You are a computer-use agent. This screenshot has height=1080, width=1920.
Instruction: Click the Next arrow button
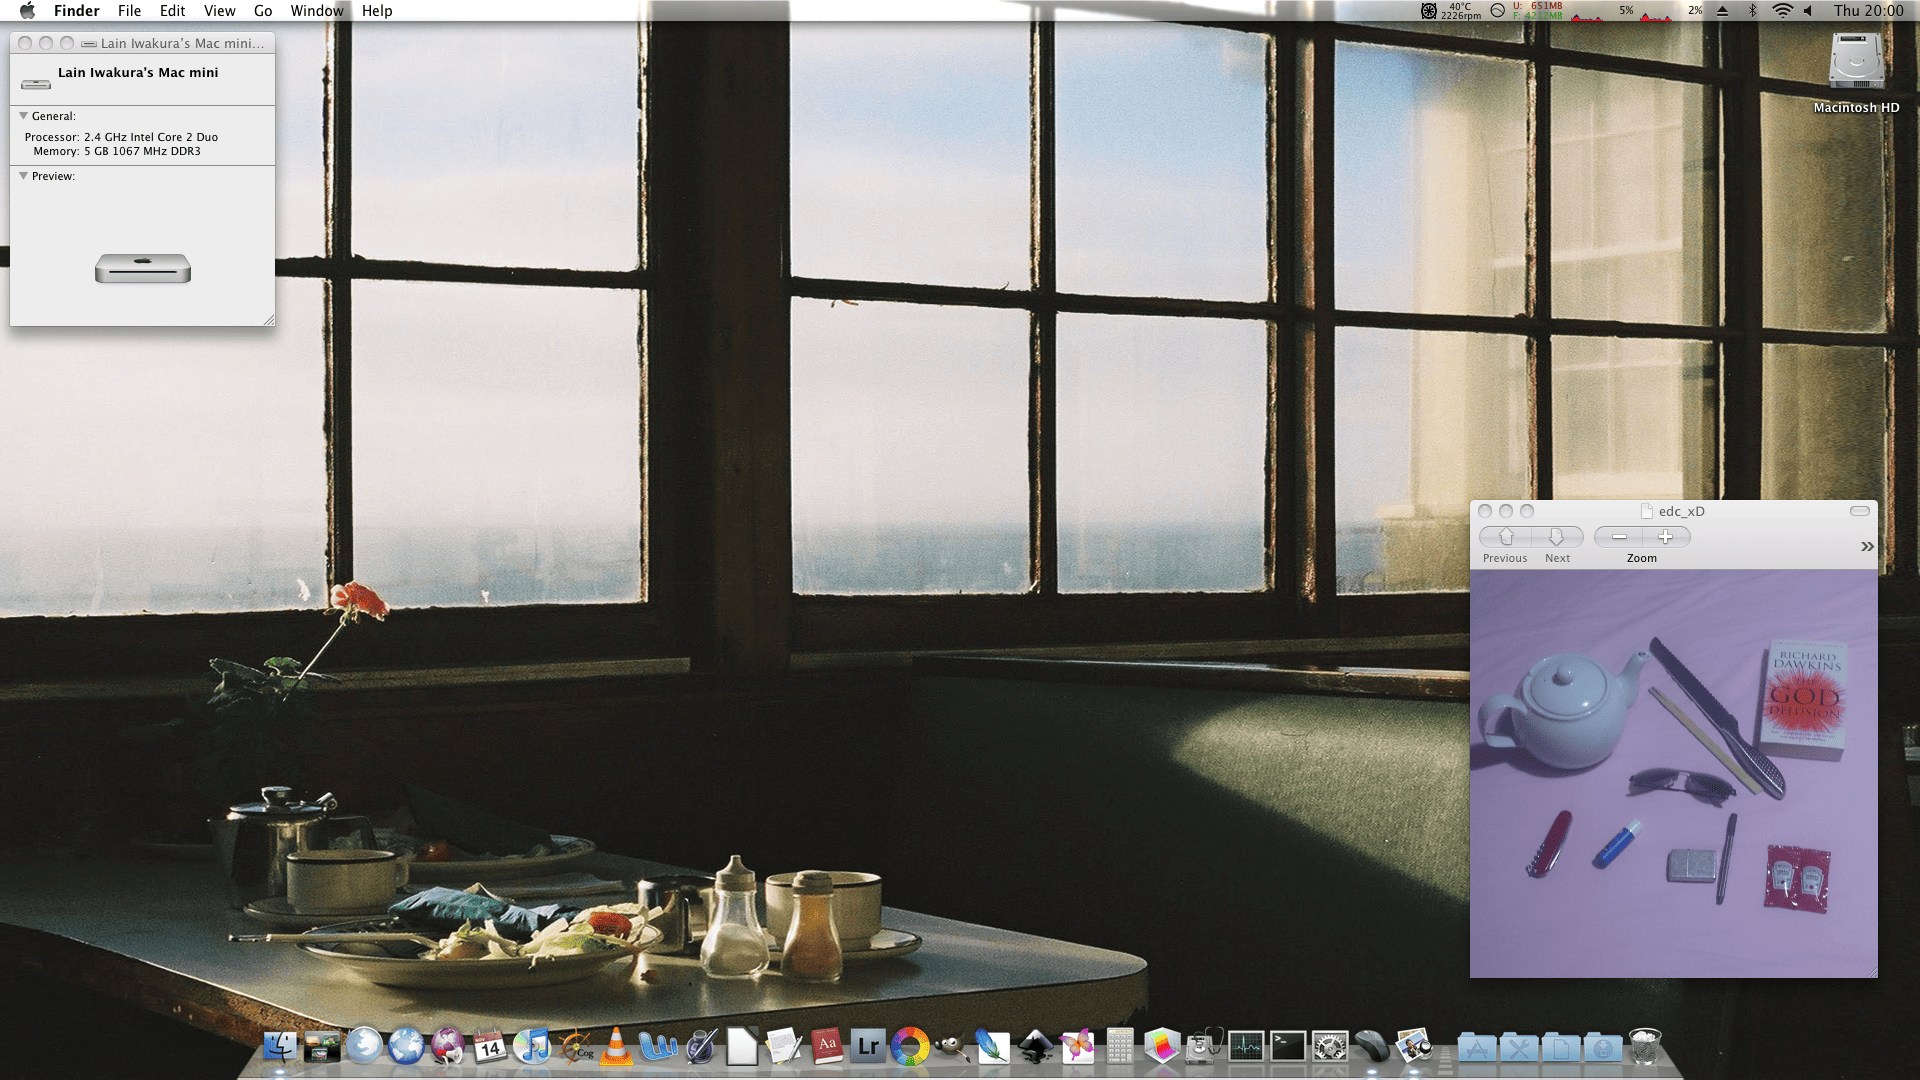[x=1556, y=537]
